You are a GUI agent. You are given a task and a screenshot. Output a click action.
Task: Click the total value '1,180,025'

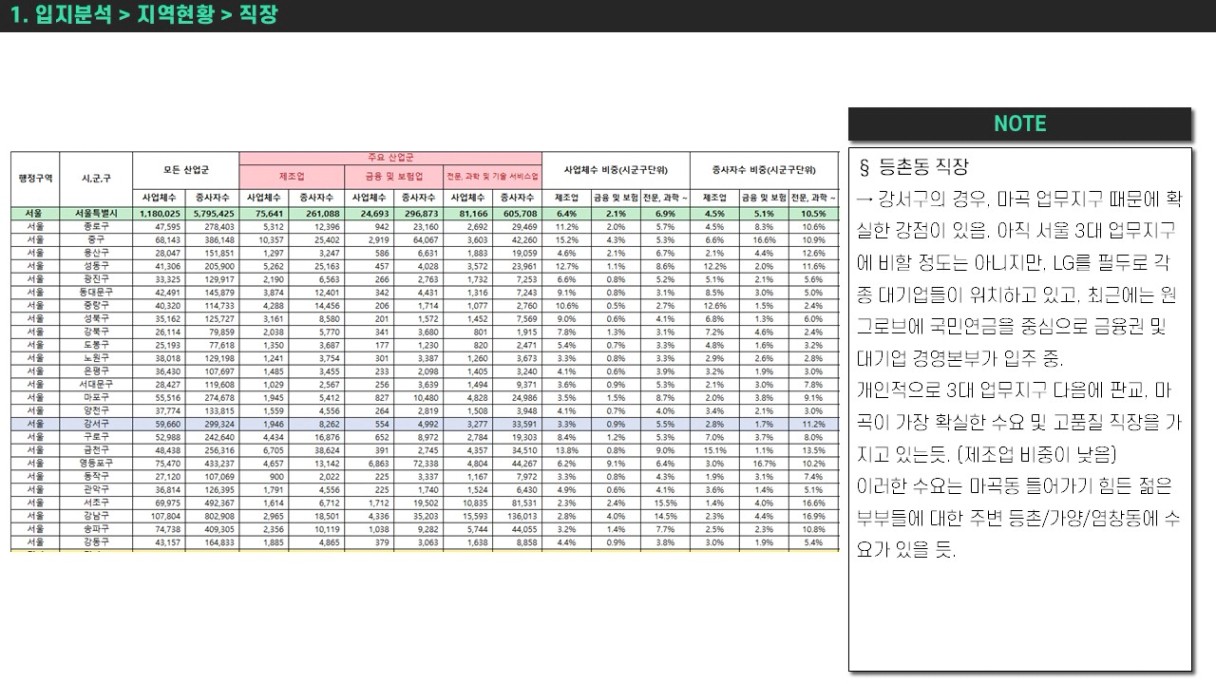(160, 213)
